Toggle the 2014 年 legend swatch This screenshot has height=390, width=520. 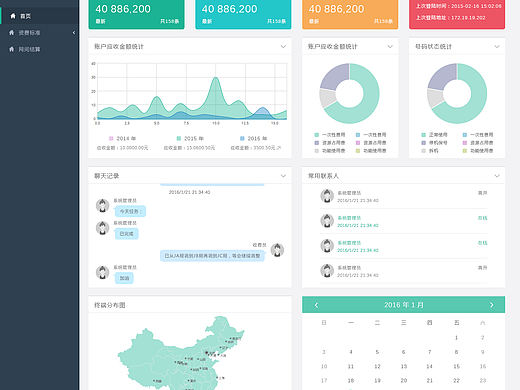(111, 138)
